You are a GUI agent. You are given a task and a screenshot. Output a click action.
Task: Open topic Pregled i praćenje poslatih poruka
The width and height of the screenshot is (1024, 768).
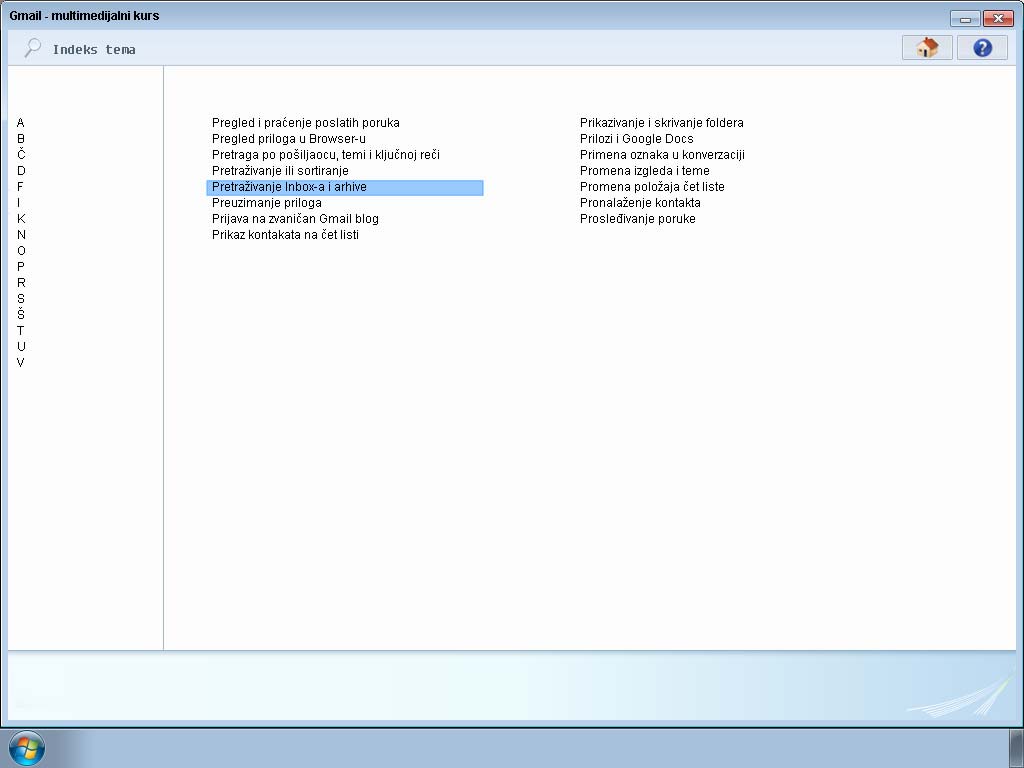(x=305, y=123)
